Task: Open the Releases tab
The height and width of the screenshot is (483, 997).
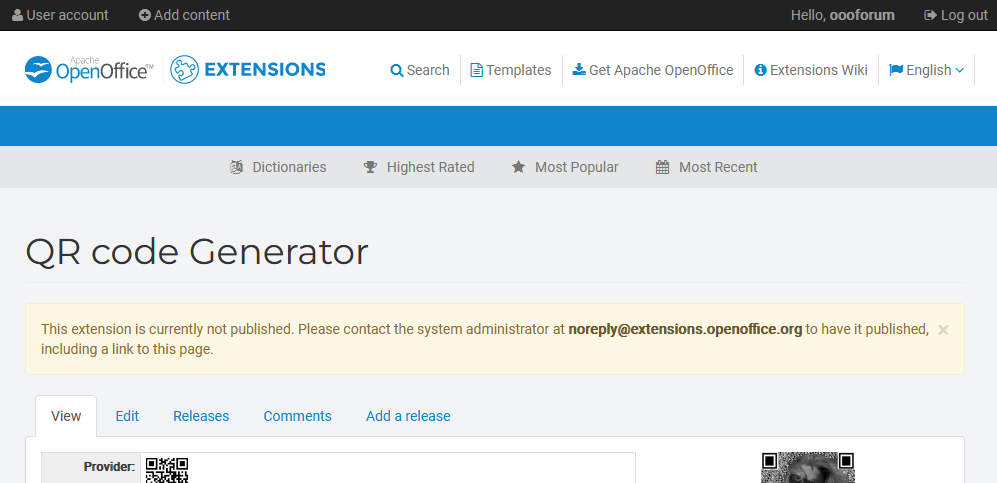Action: tap(201, 416)
